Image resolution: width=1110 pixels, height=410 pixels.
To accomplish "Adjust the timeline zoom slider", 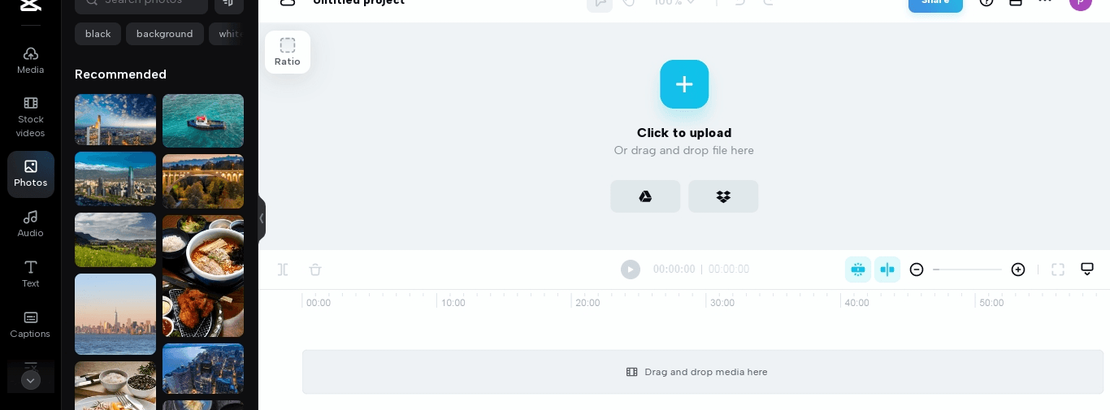I will 967,269.
